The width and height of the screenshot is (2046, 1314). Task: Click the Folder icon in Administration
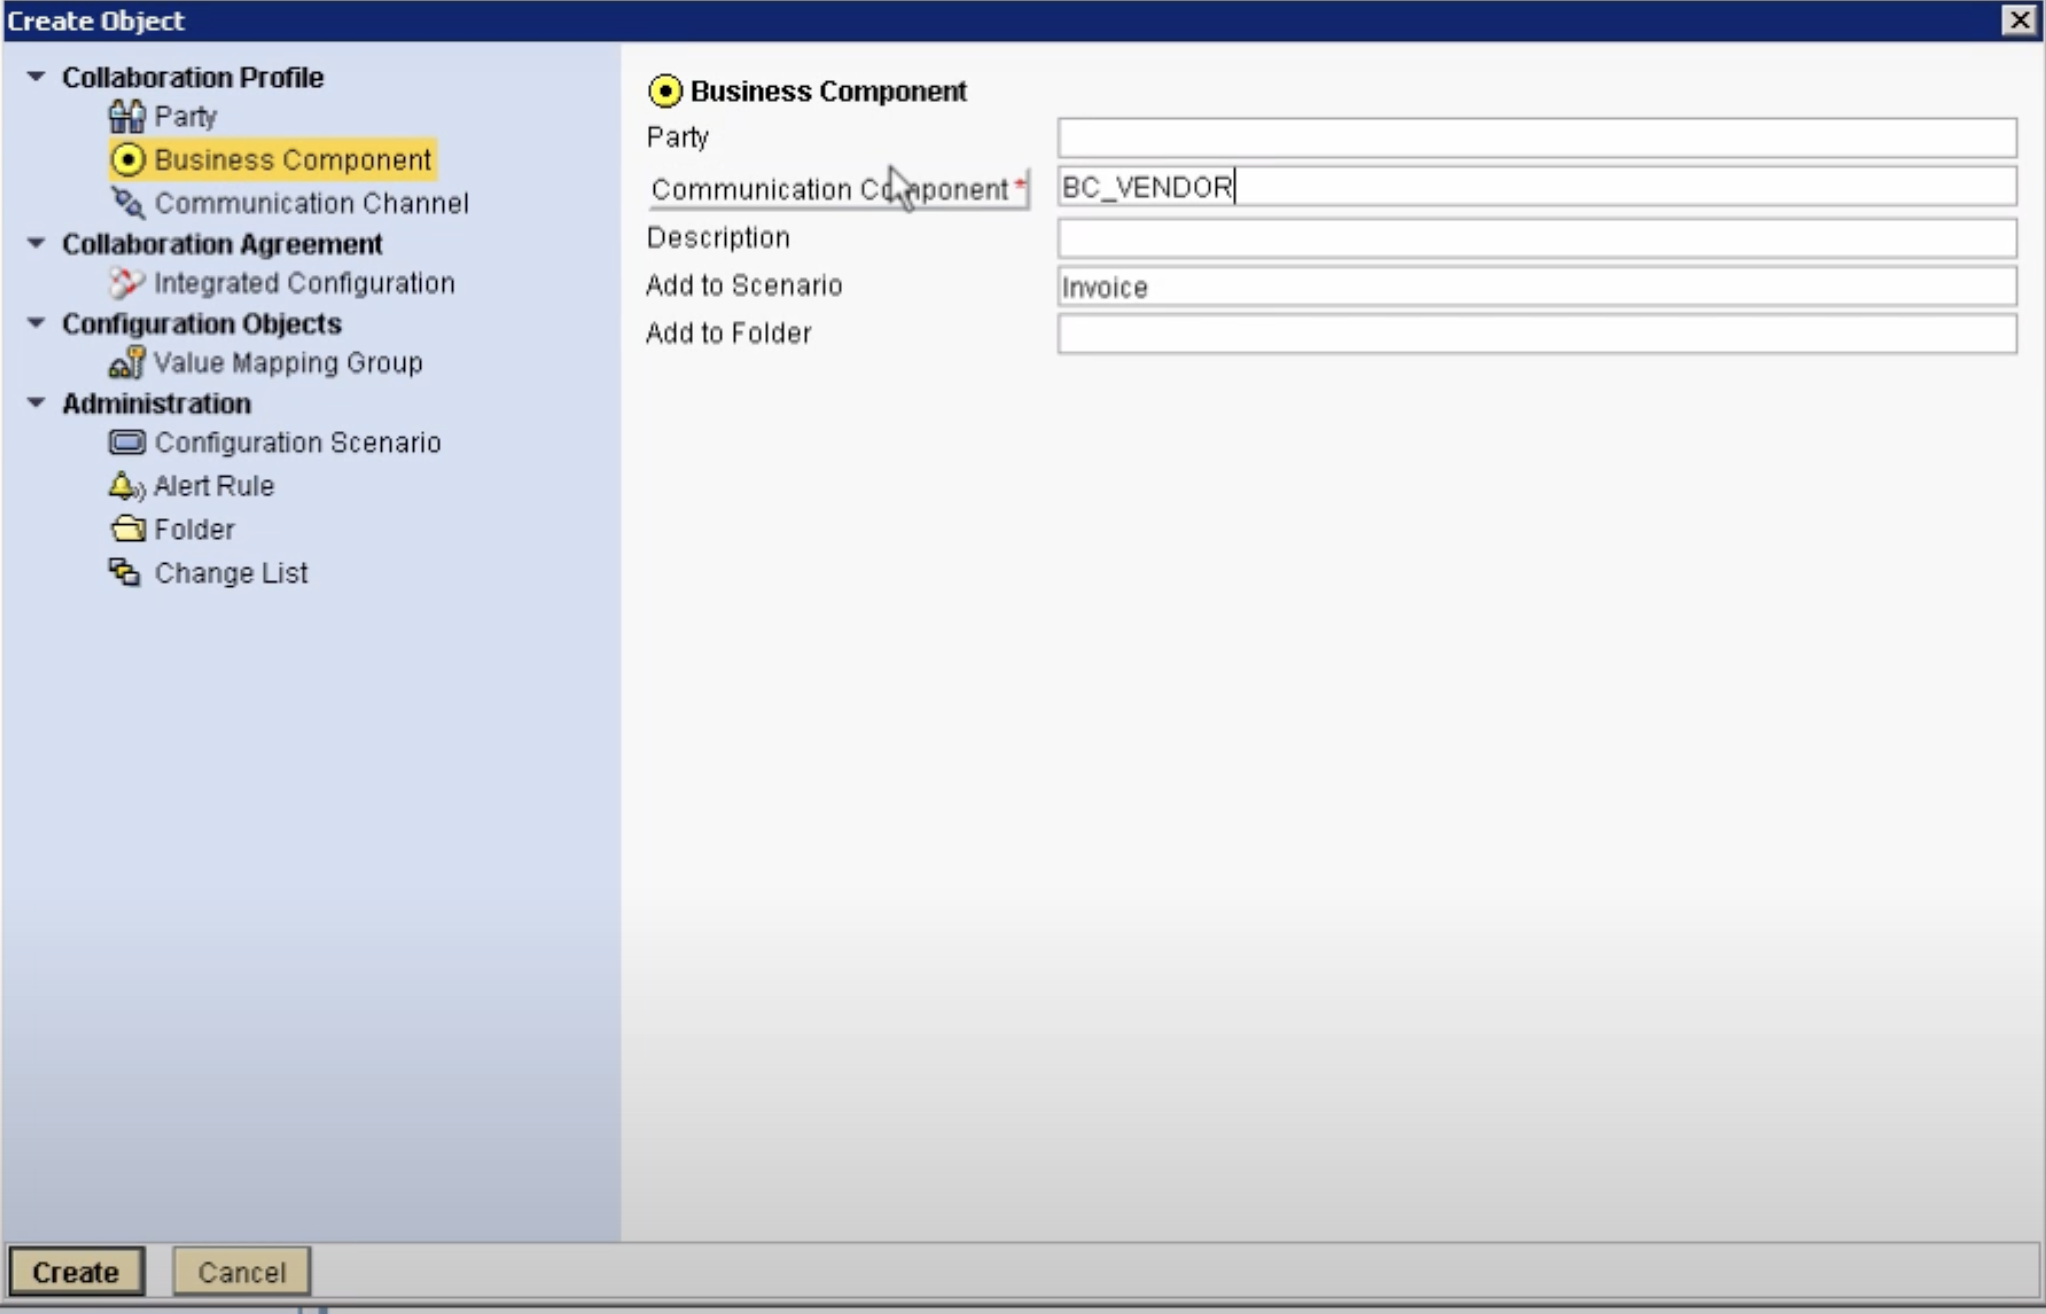coord(127,529)
